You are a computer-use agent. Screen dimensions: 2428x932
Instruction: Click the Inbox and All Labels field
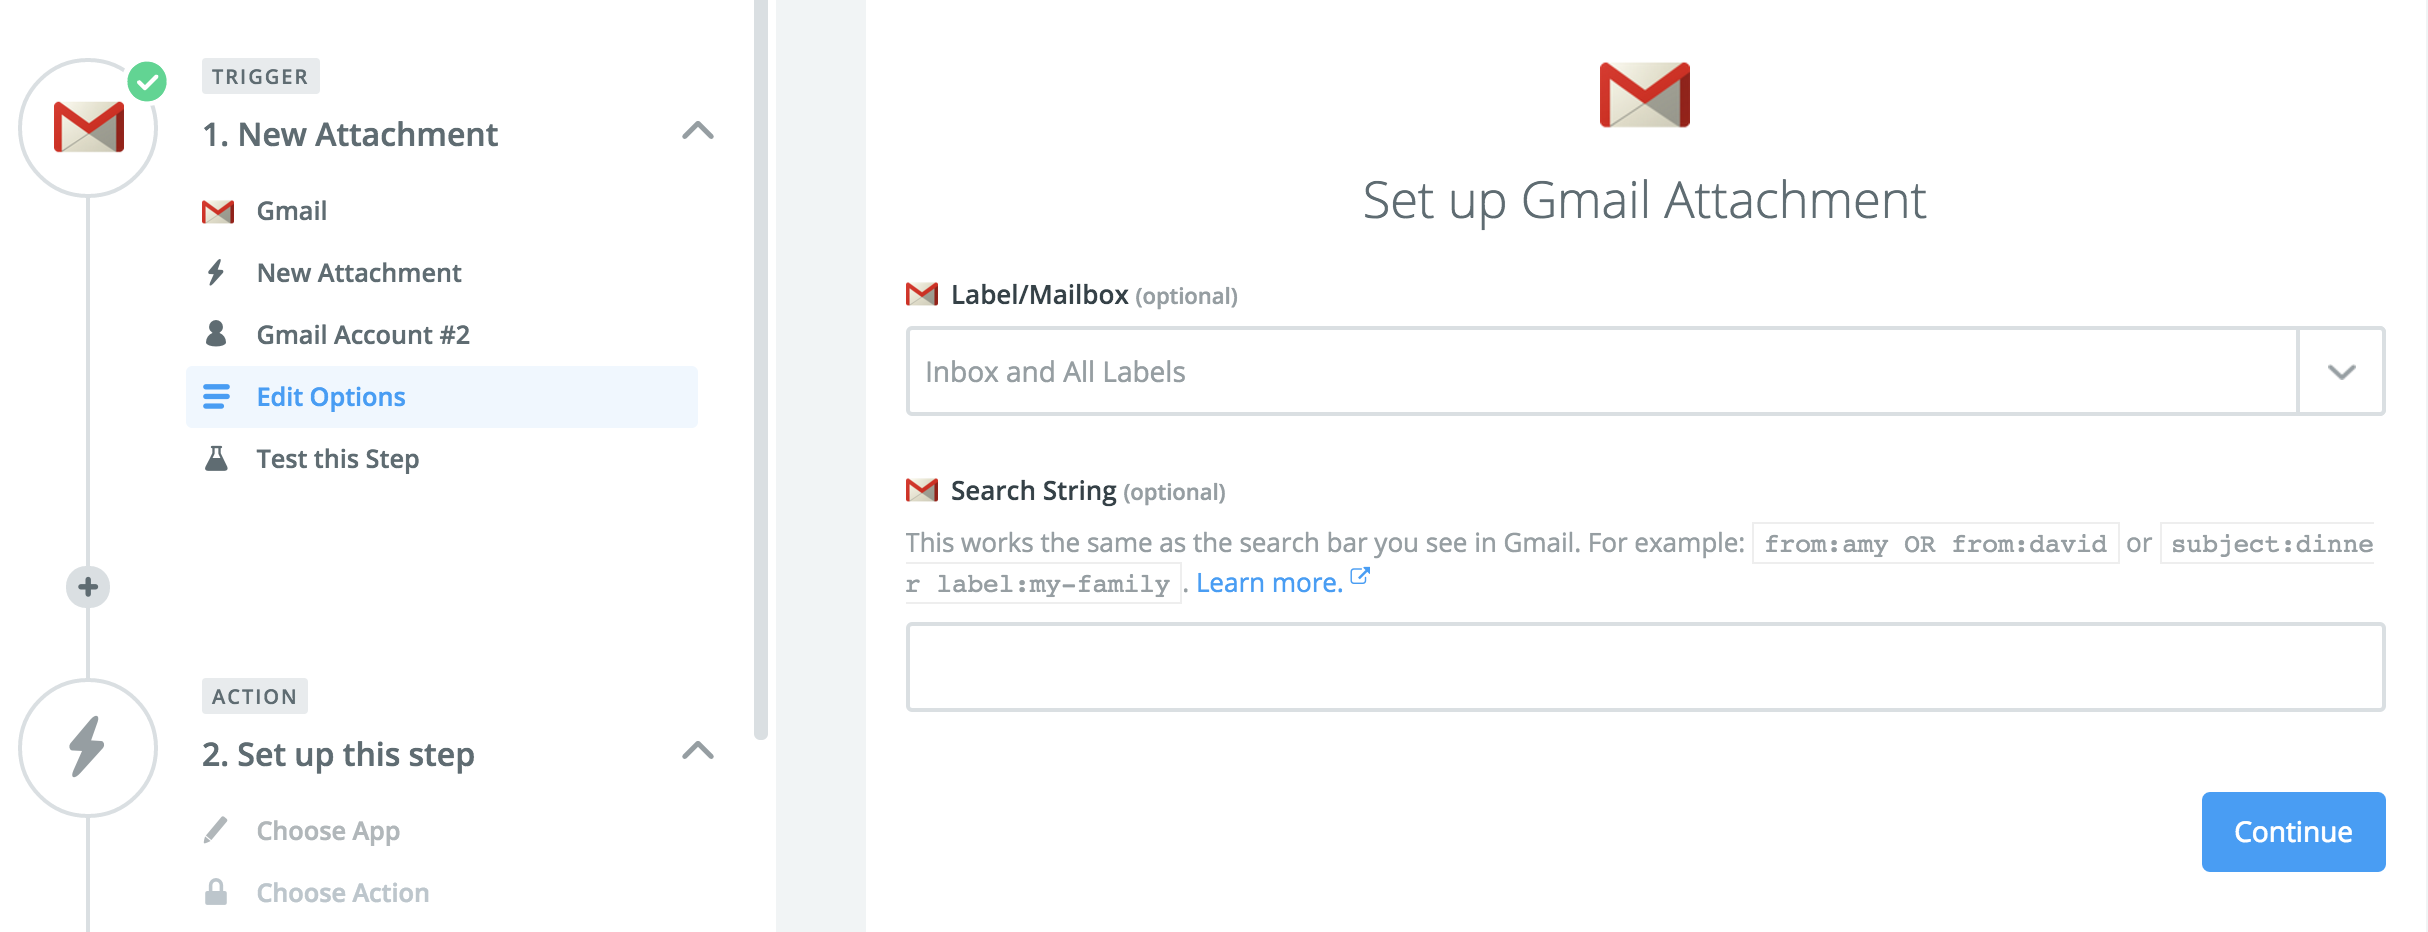point(1602,372)
